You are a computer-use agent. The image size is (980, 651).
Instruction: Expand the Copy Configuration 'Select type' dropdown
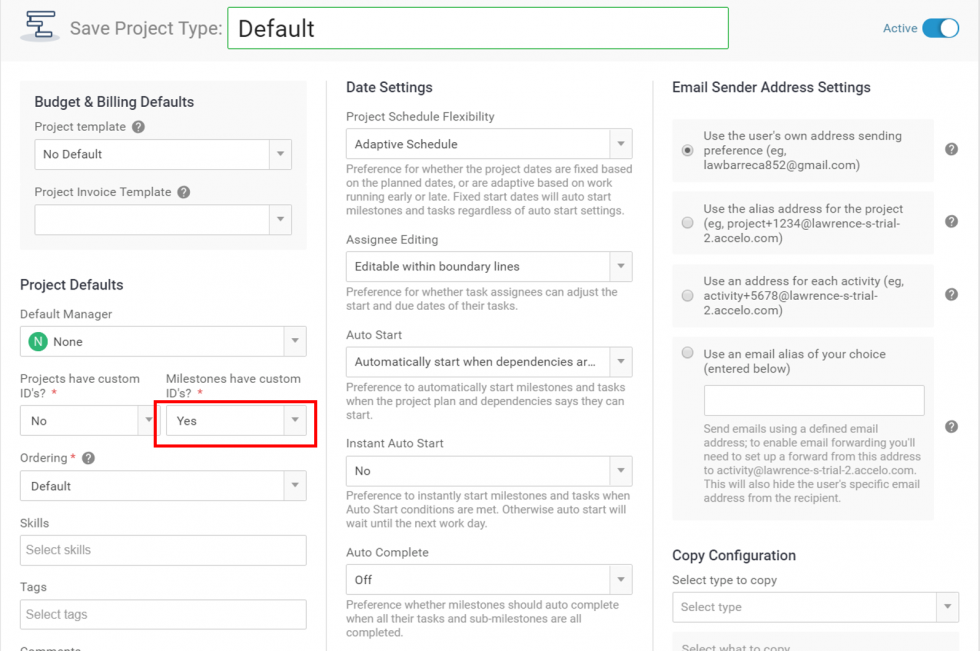(815, 607)
